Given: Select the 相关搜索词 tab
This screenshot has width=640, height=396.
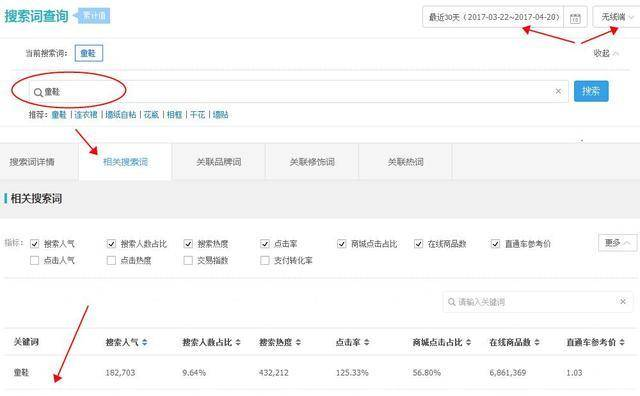Looking at the screenshot, I should click(x=125, y=162).
